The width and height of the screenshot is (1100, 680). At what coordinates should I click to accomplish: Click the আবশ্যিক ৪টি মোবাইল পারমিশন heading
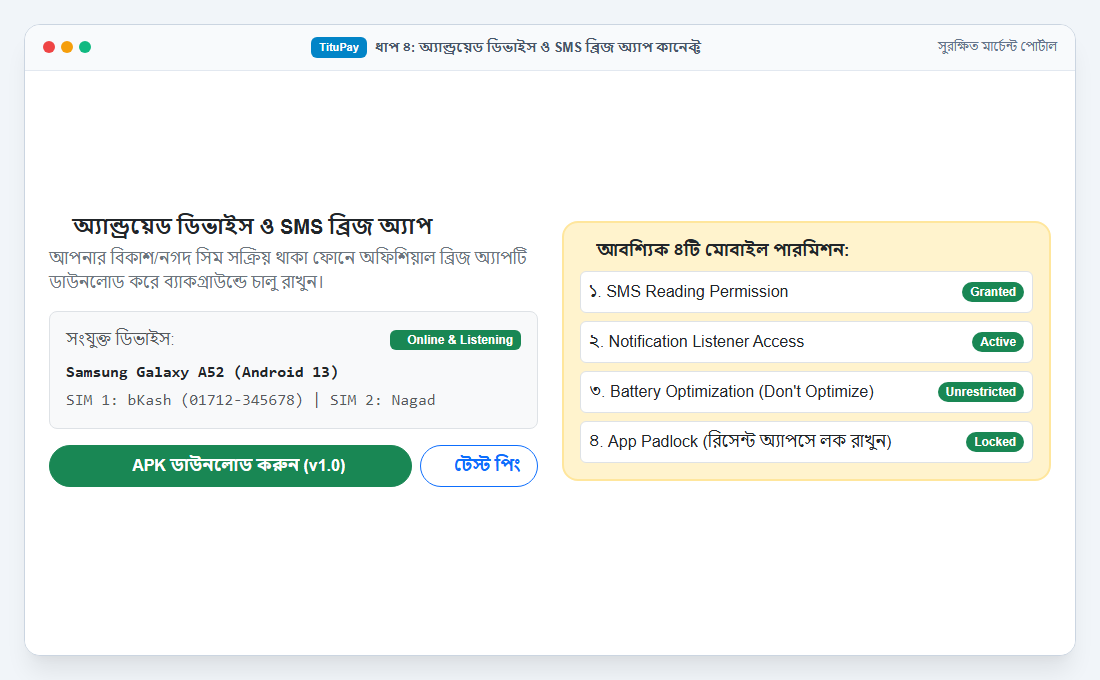pyautogui.click(x=723, y=249)
